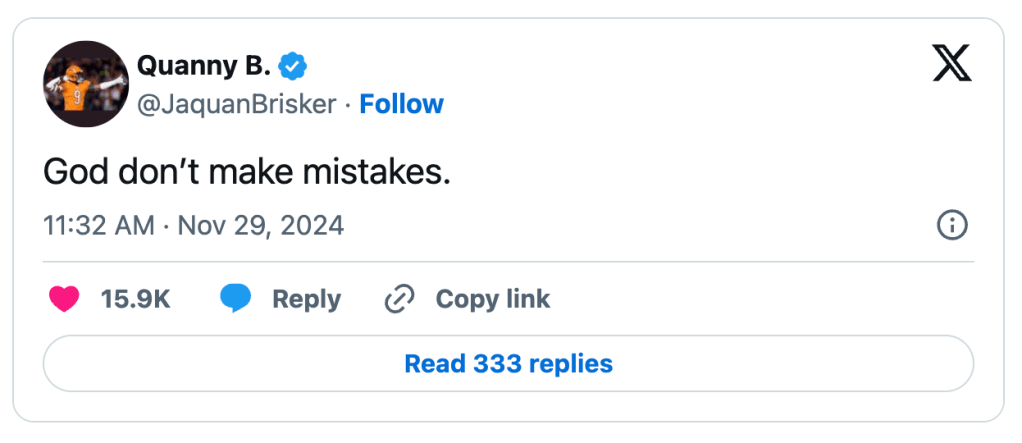Open Quanny B.'s profile picture
The height and width of the screenshot is (443, 1022).
point(86,84)
